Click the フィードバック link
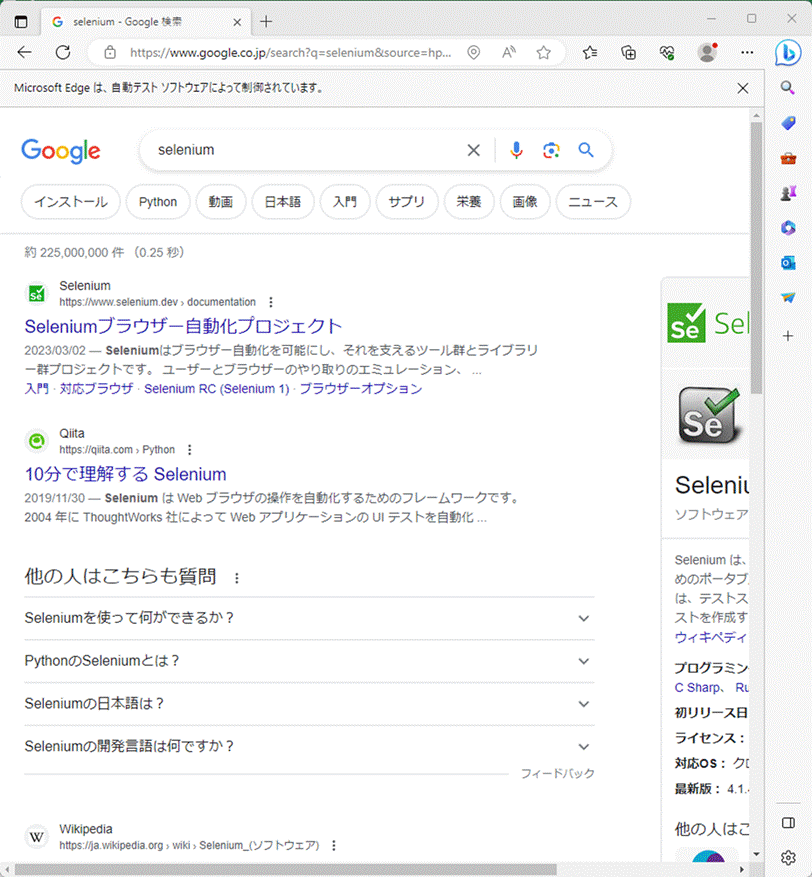The height and width of the screenshot is (877, 812). (558, 774)
